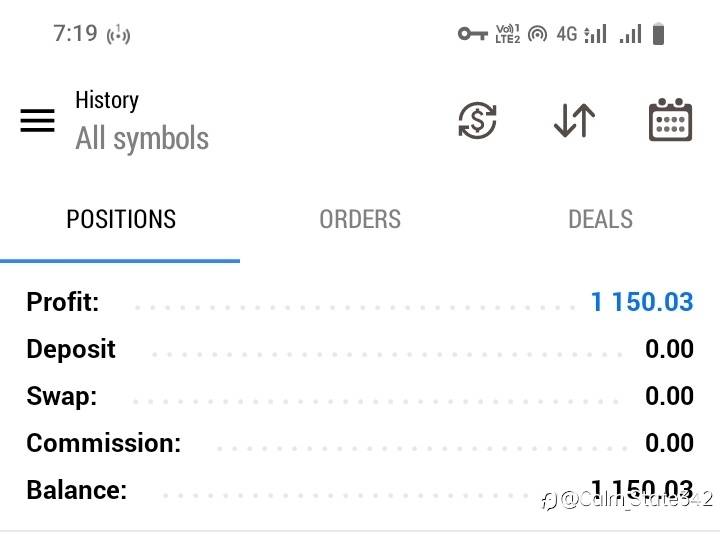Open the hamburger navigation menu
Screen dimensions: 720x535
[38, 121]
